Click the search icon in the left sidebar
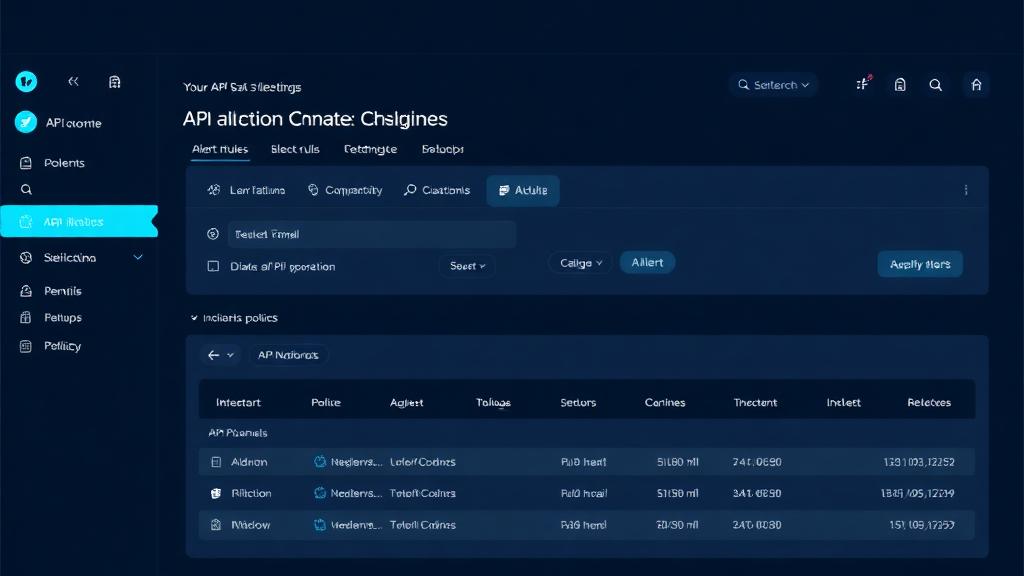1024x576 pixels. [26, 188]
